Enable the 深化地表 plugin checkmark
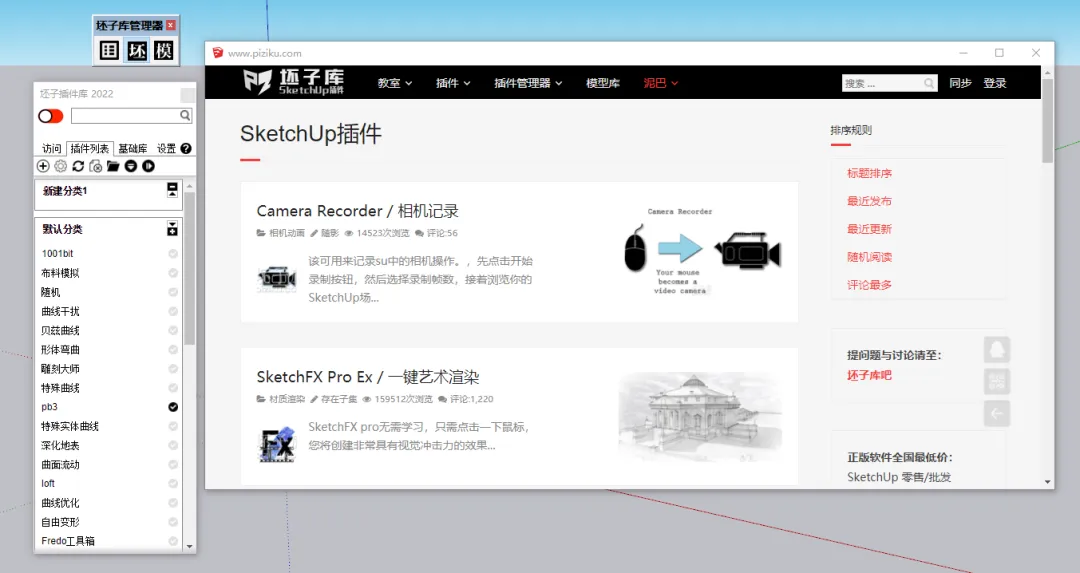This screenshot has height=573, width=1080. [x=173, y=446]
